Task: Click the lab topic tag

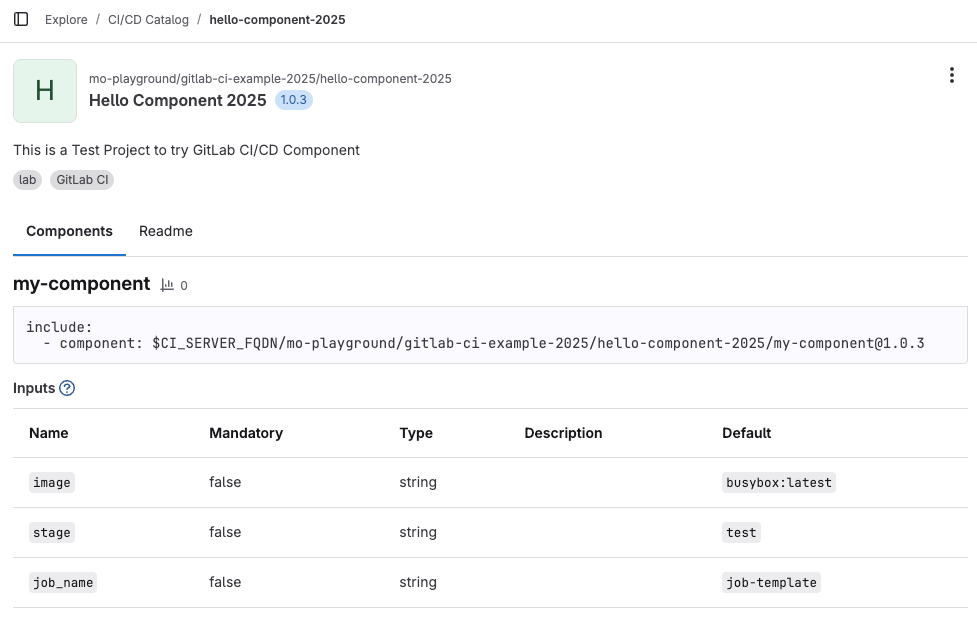Action: pos(27,180)
